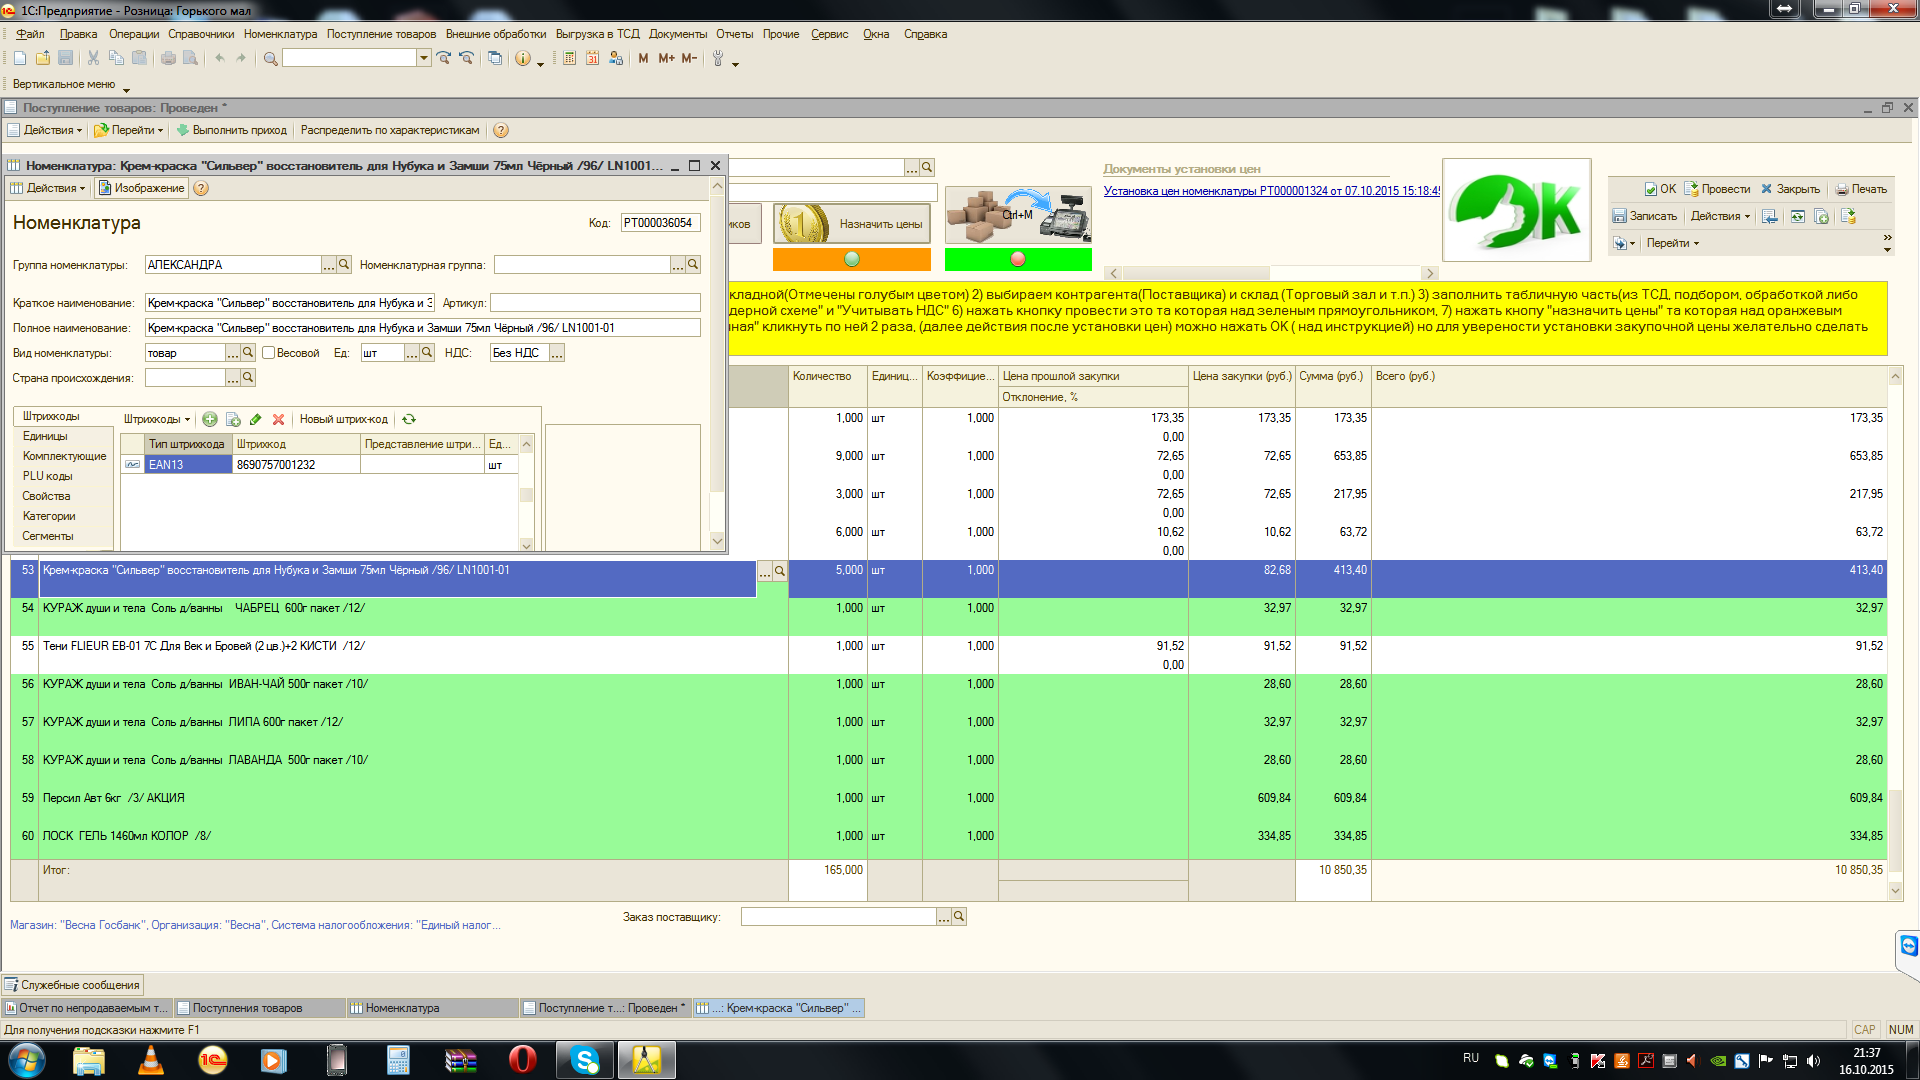This screenshot has width=1920, height=1080.
Task: Edit barcode with the green pencil icon
Action: (256, 419)
